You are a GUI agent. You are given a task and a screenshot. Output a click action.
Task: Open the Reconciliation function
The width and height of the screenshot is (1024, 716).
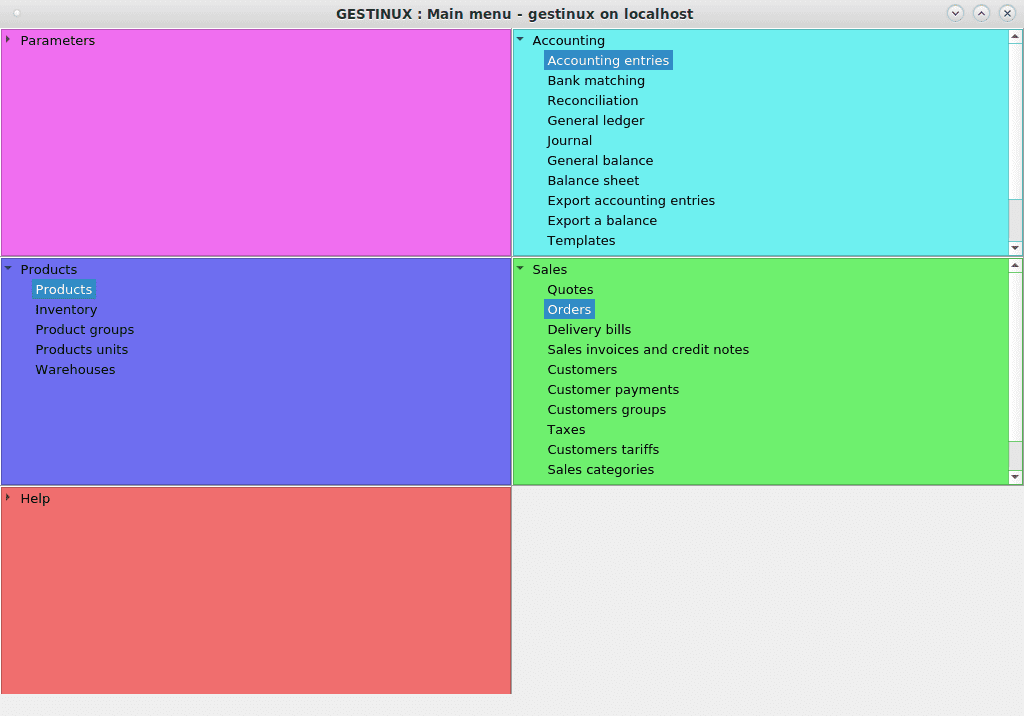tap(592, 100)
